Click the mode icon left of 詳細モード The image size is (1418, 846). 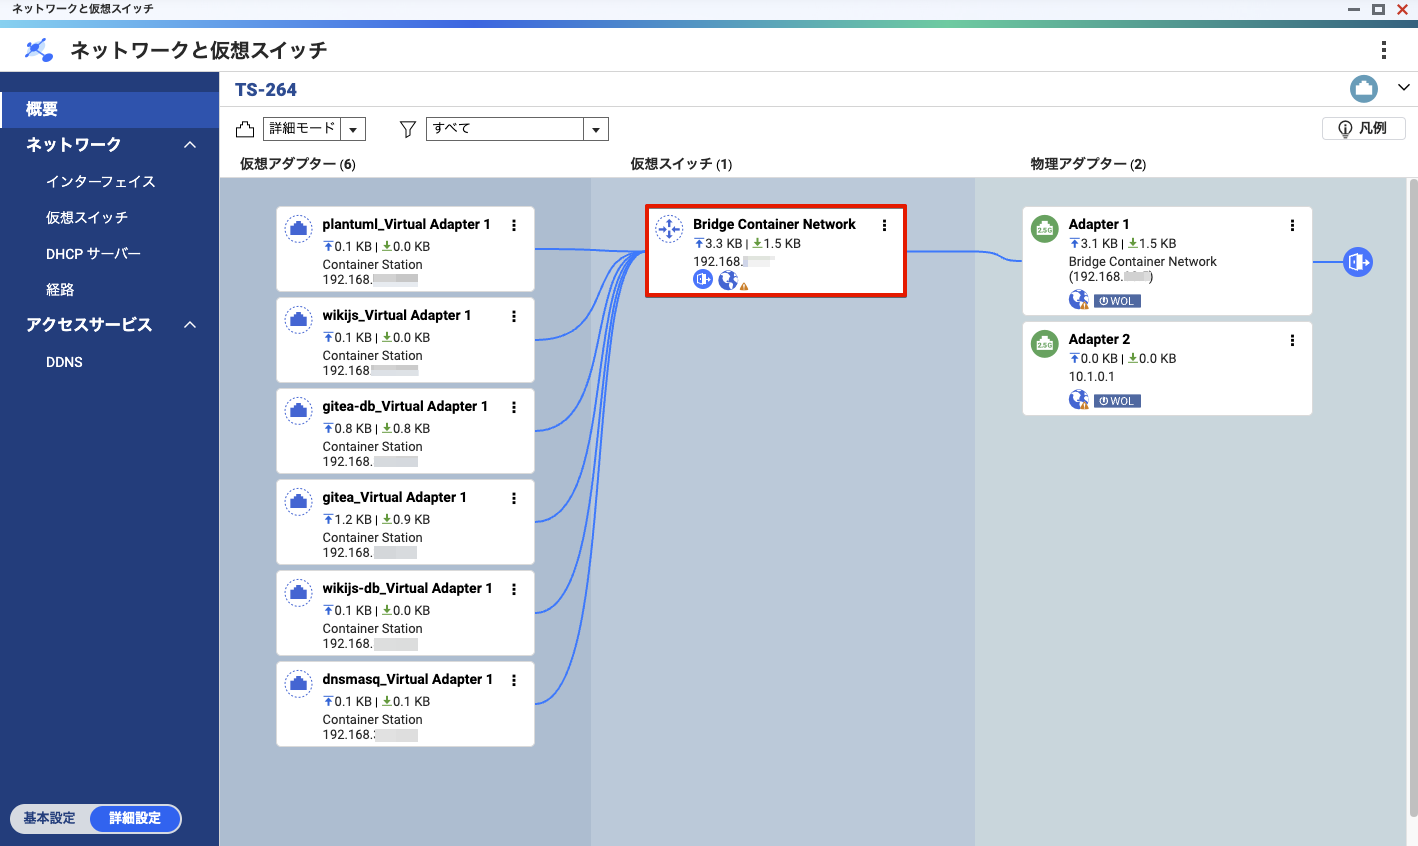coord(245,129)
